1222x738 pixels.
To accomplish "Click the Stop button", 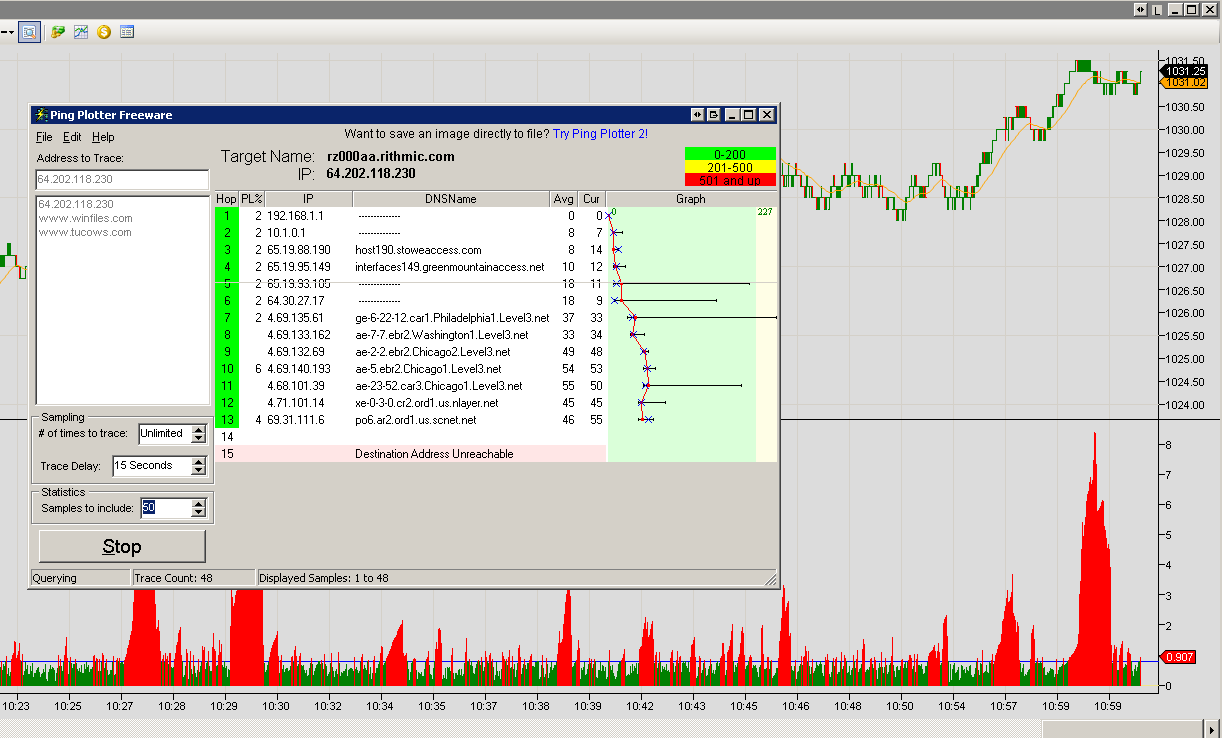I will coord(122,546).
